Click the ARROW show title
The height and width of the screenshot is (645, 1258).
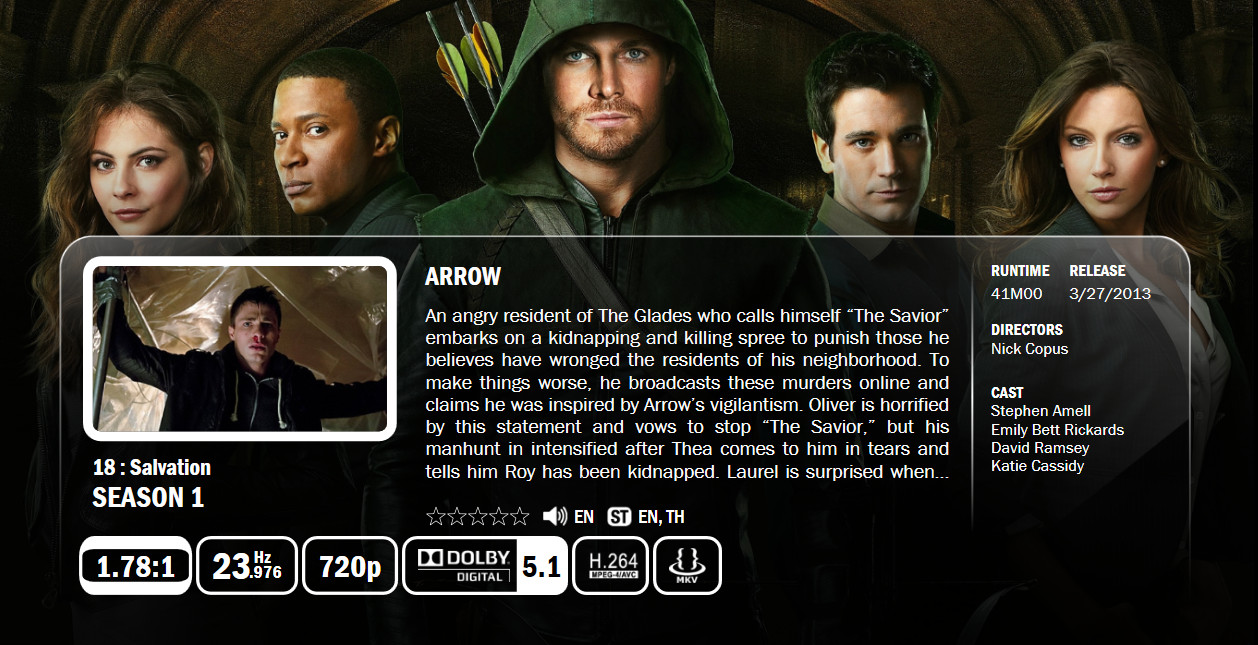coord(463,277)
